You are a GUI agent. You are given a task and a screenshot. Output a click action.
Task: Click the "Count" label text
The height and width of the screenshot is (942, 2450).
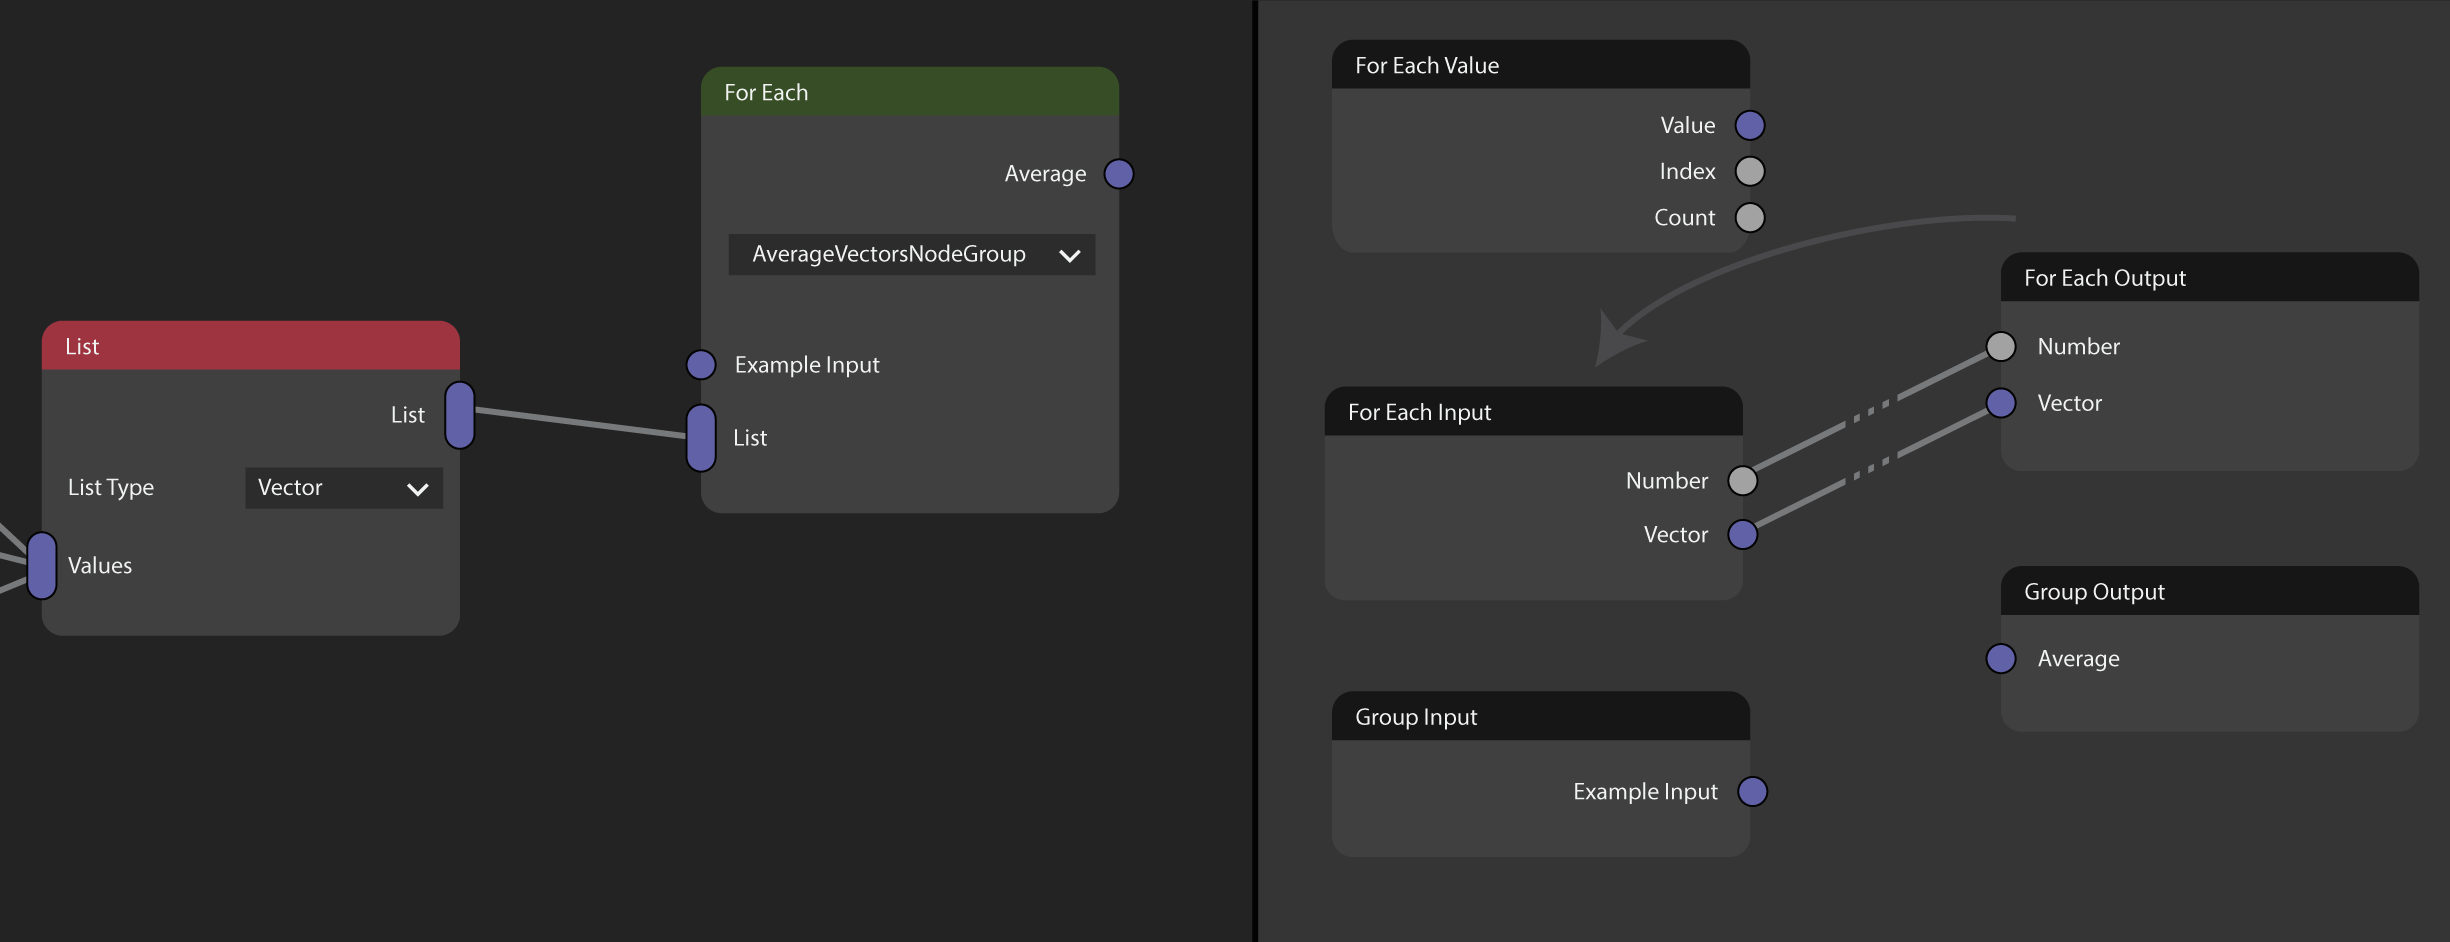click(x=1685, y=217)
